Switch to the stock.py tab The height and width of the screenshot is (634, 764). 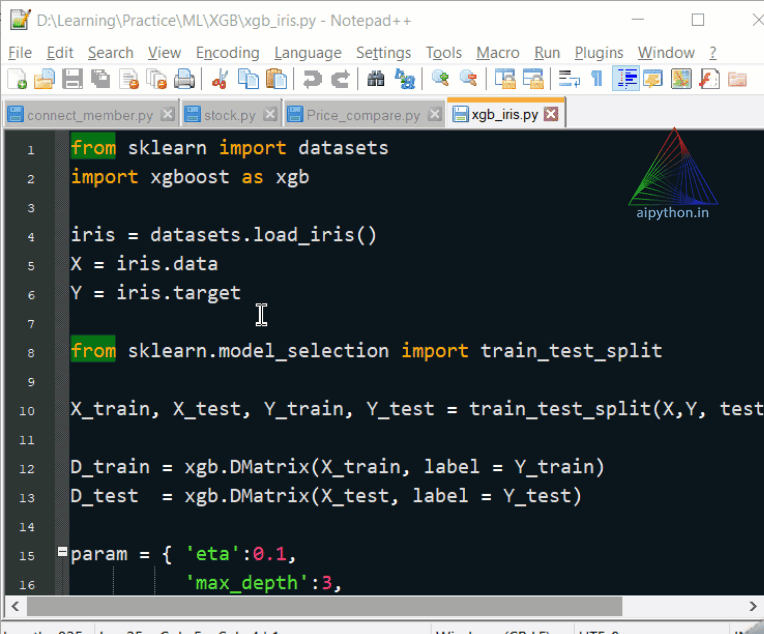pyautogui.click(x=229, y=115)
